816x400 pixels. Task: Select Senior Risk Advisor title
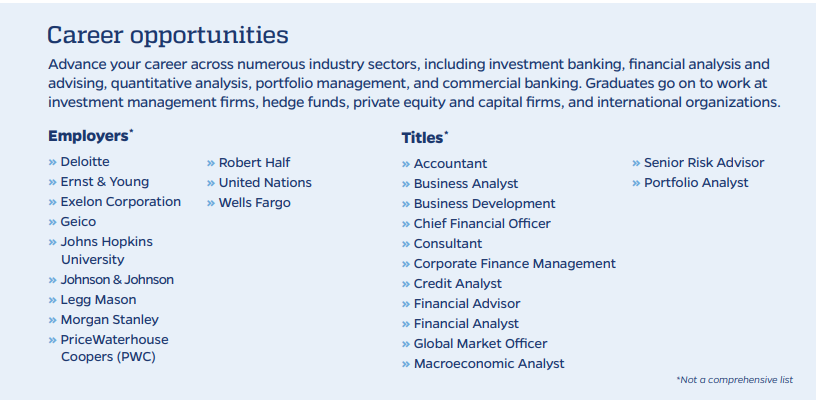point(703,162)
